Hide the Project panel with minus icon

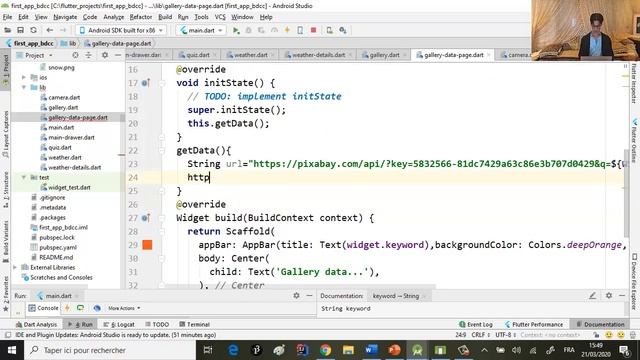pyautogui.click(x=118, y=55)
